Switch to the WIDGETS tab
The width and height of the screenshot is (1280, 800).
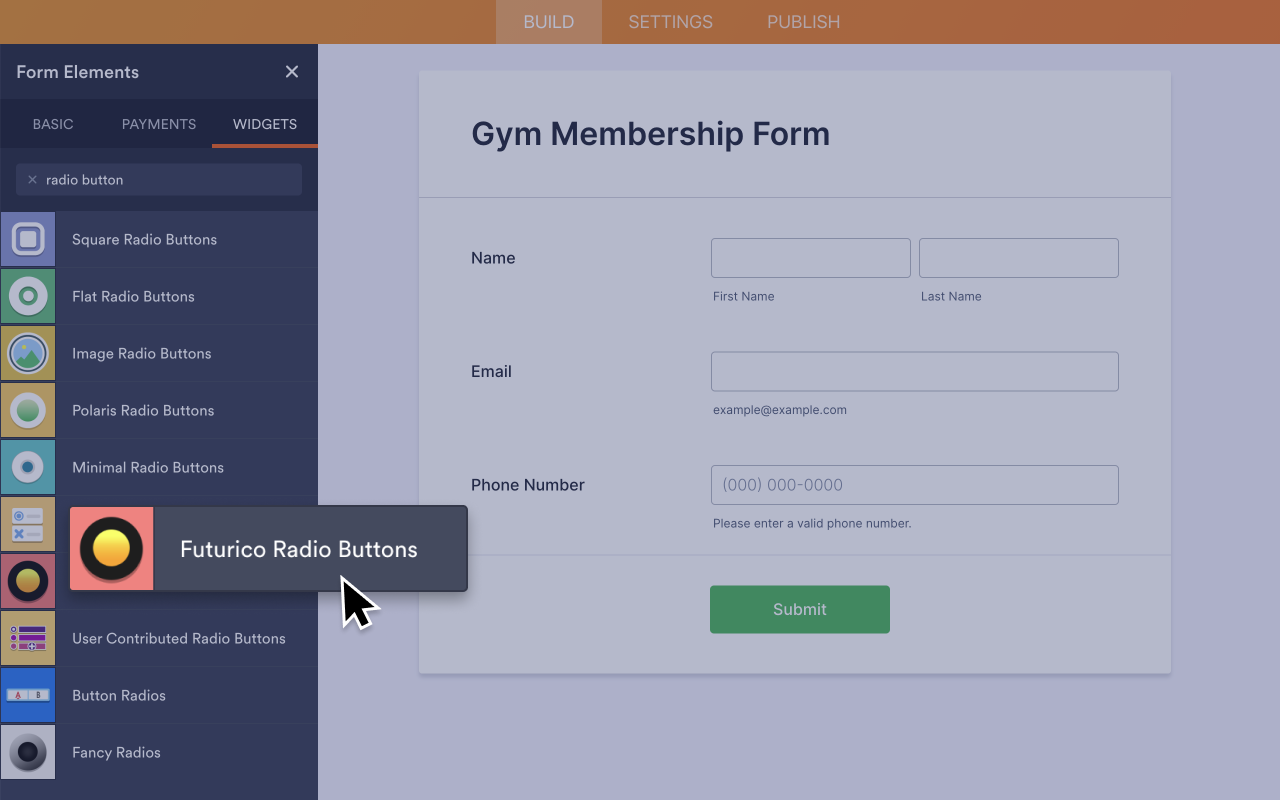point(264,124)
